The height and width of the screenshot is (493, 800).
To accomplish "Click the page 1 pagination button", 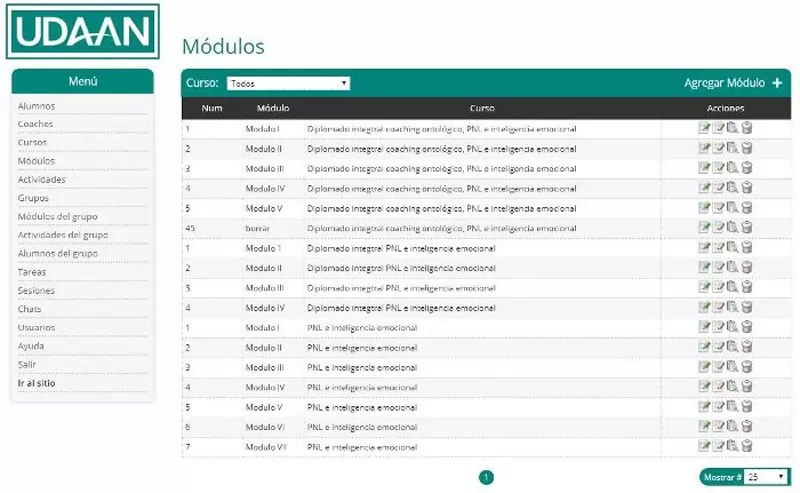I will (x=486, y=478).
